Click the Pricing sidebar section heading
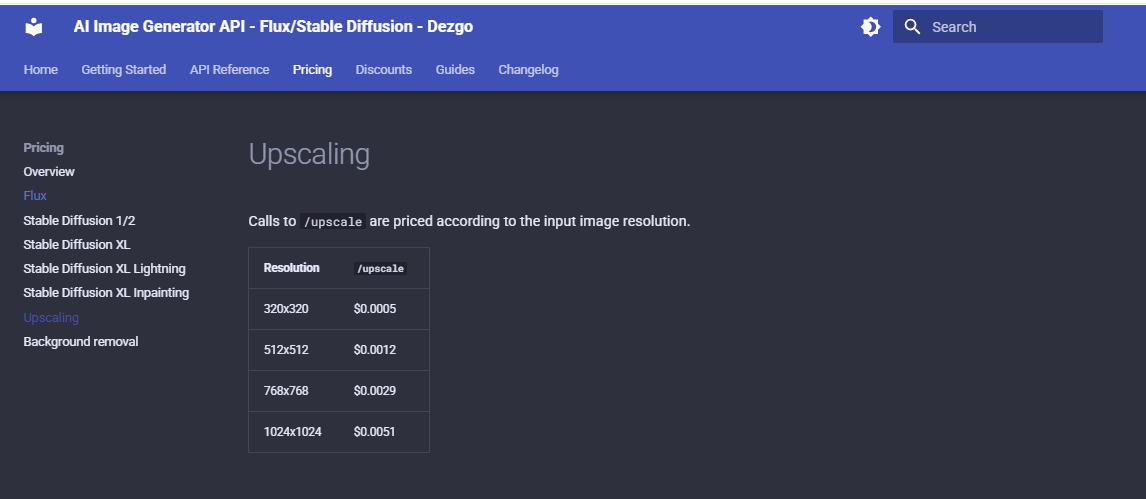Screen dimensions: 1146x499 coord(43,148)
